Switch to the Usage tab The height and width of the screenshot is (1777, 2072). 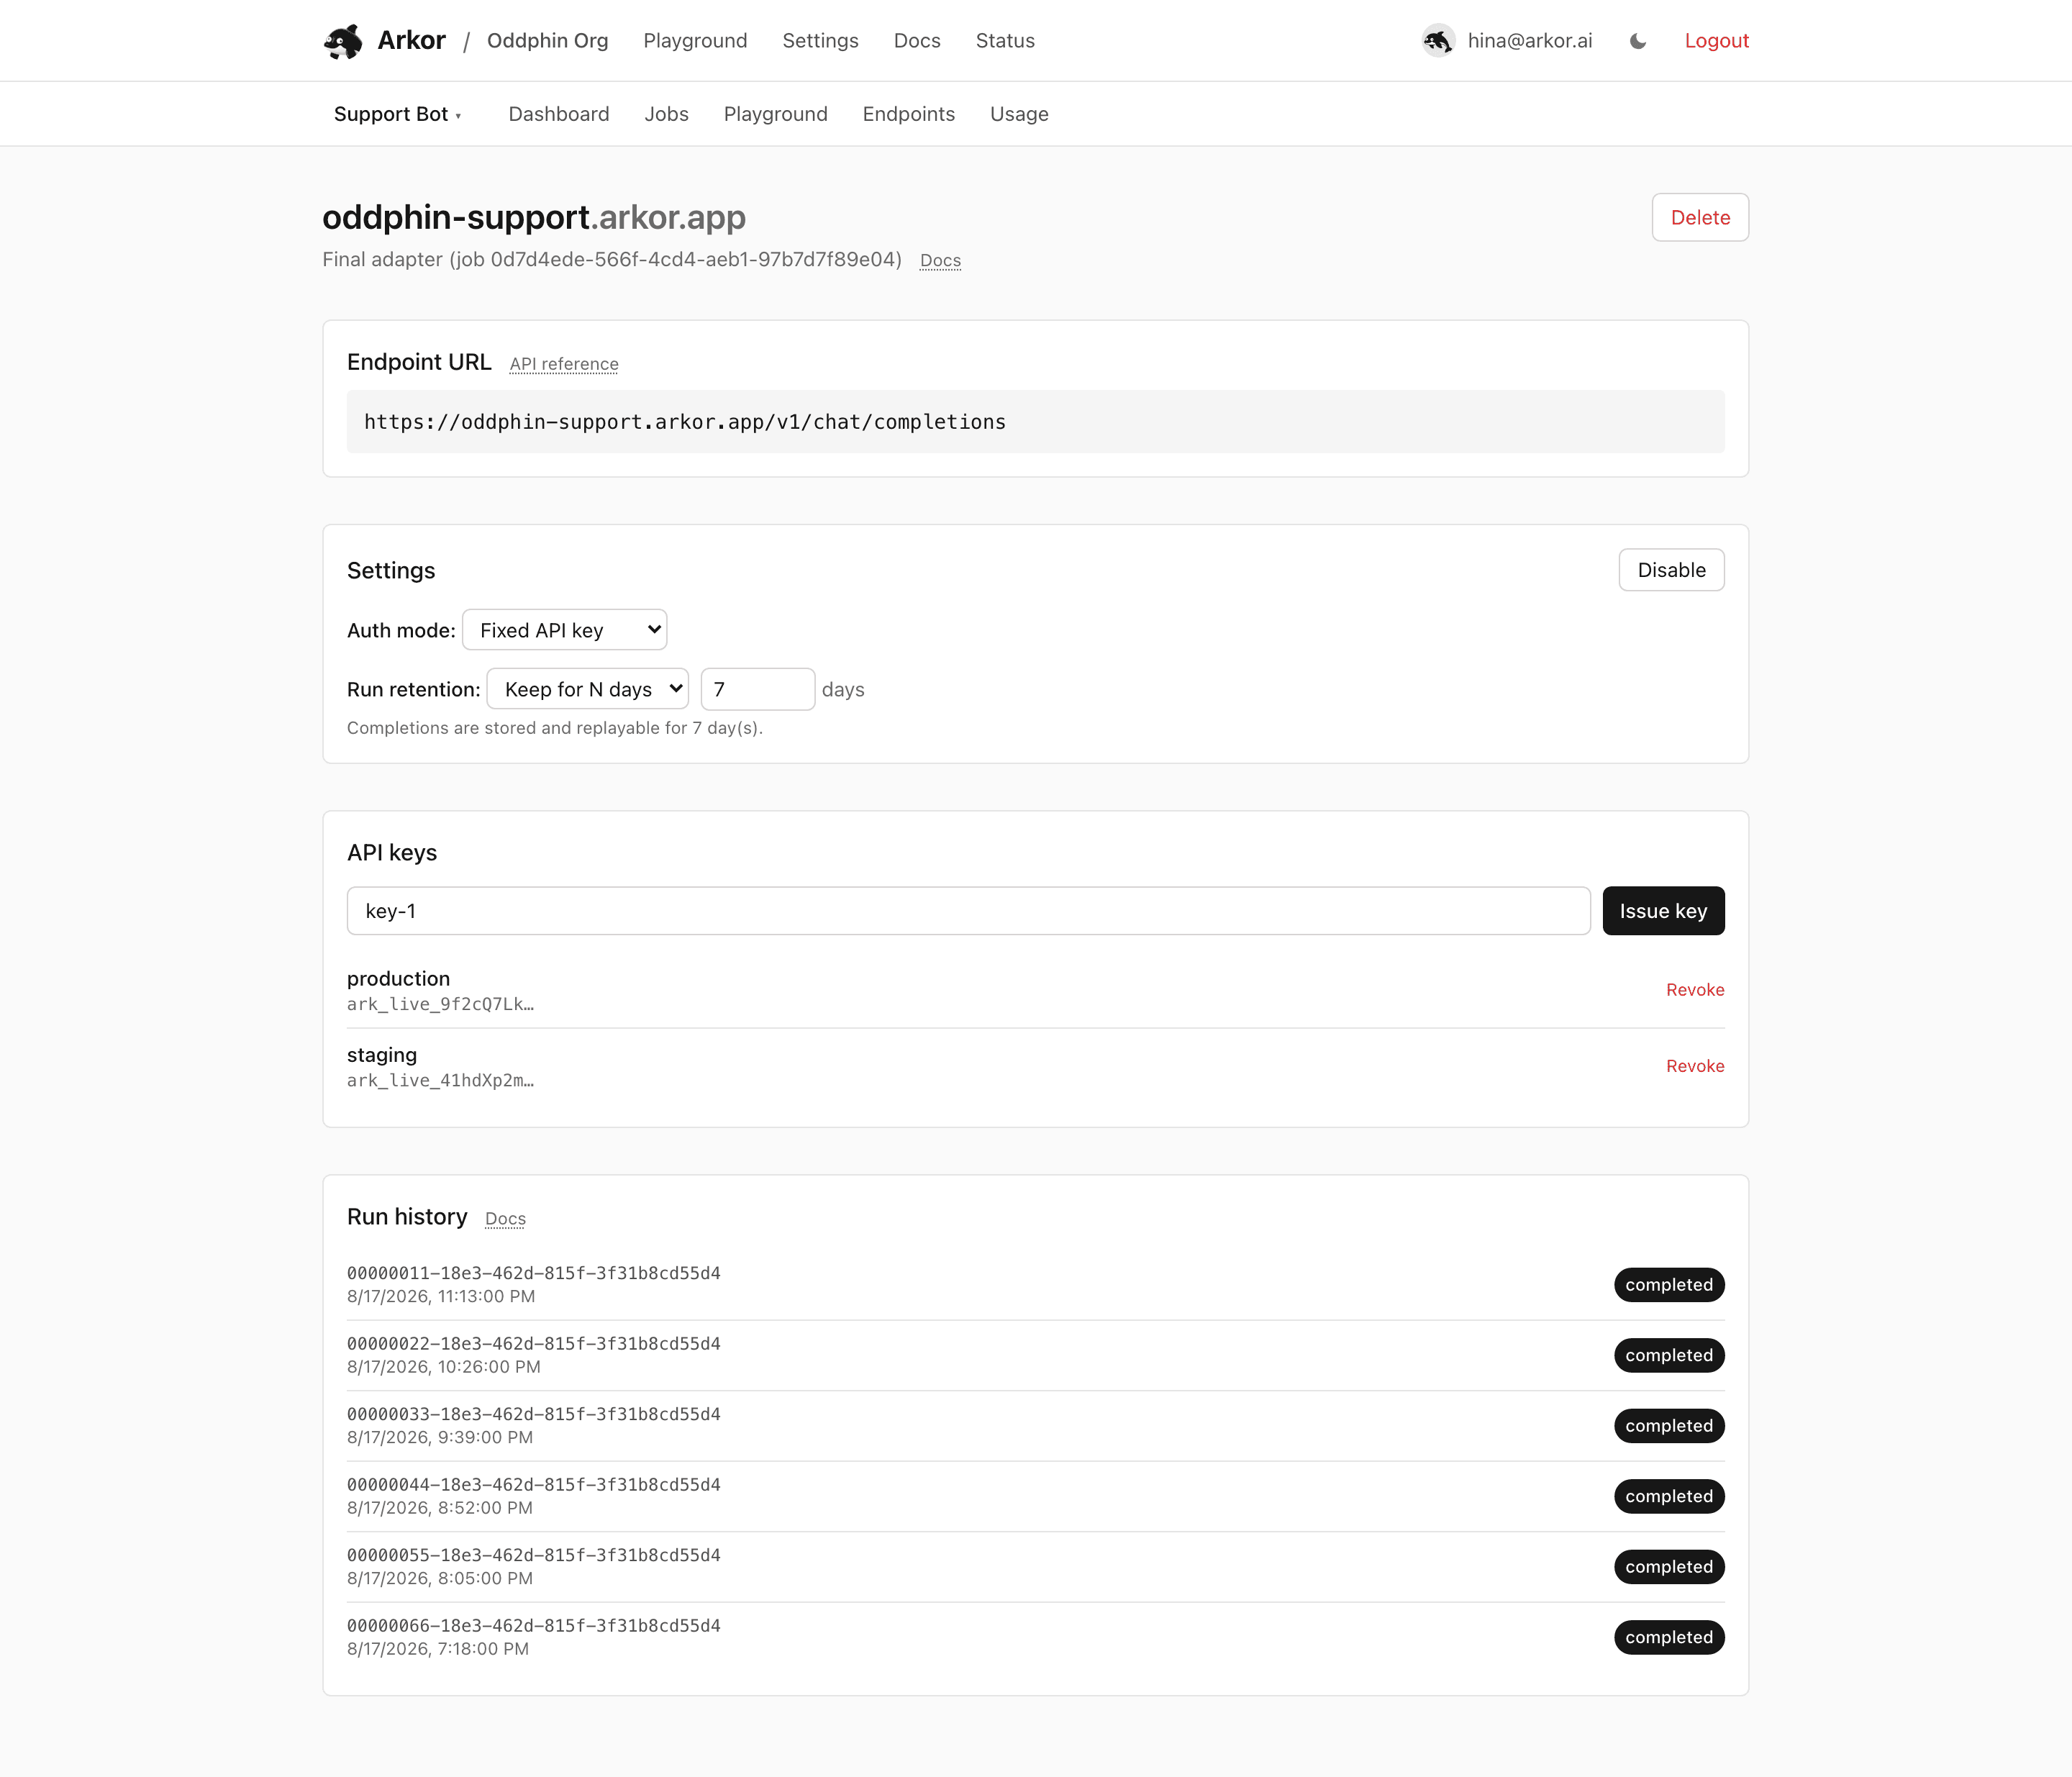click(x=1019, y=114)
